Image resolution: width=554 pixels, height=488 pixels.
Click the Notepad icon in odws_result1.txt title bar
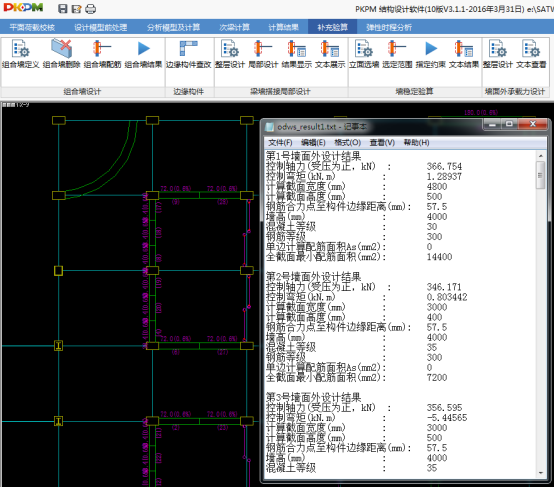tap(270, 127)
